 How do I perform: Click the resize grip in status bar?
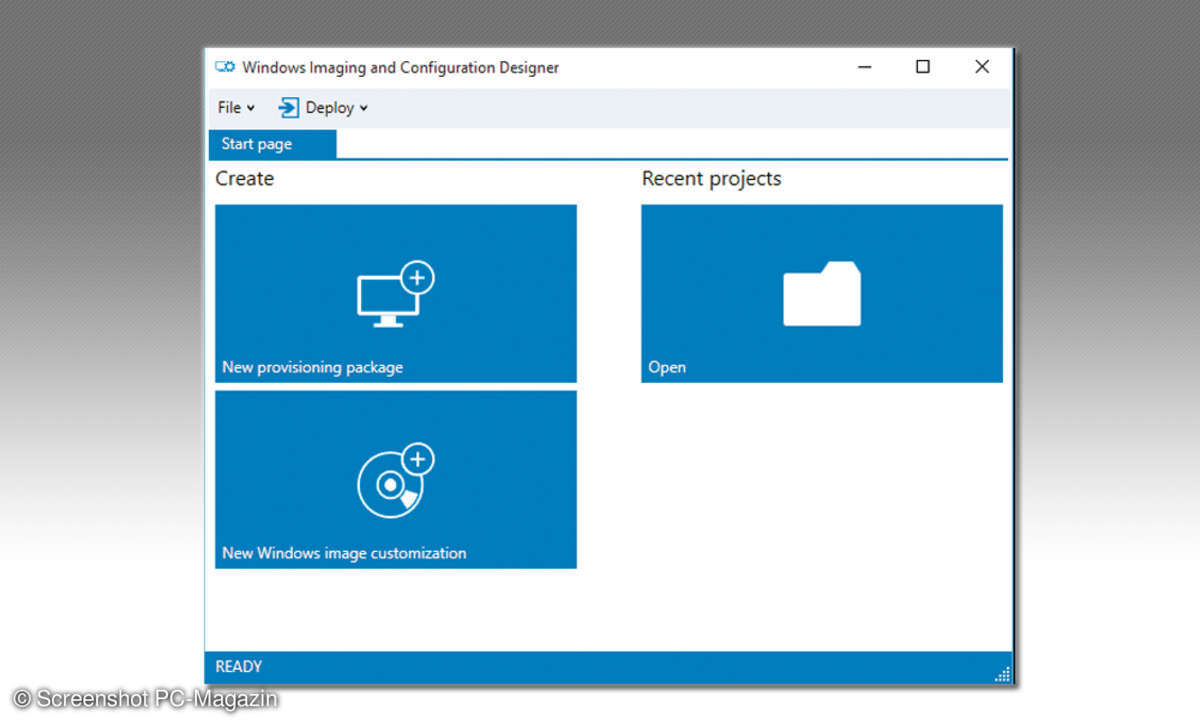click(x=1002, y=675)
